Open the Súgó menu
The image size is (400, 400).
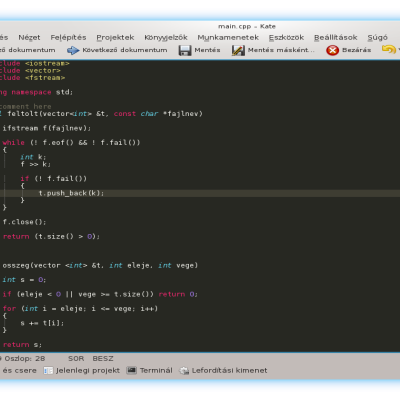(377, 37)
